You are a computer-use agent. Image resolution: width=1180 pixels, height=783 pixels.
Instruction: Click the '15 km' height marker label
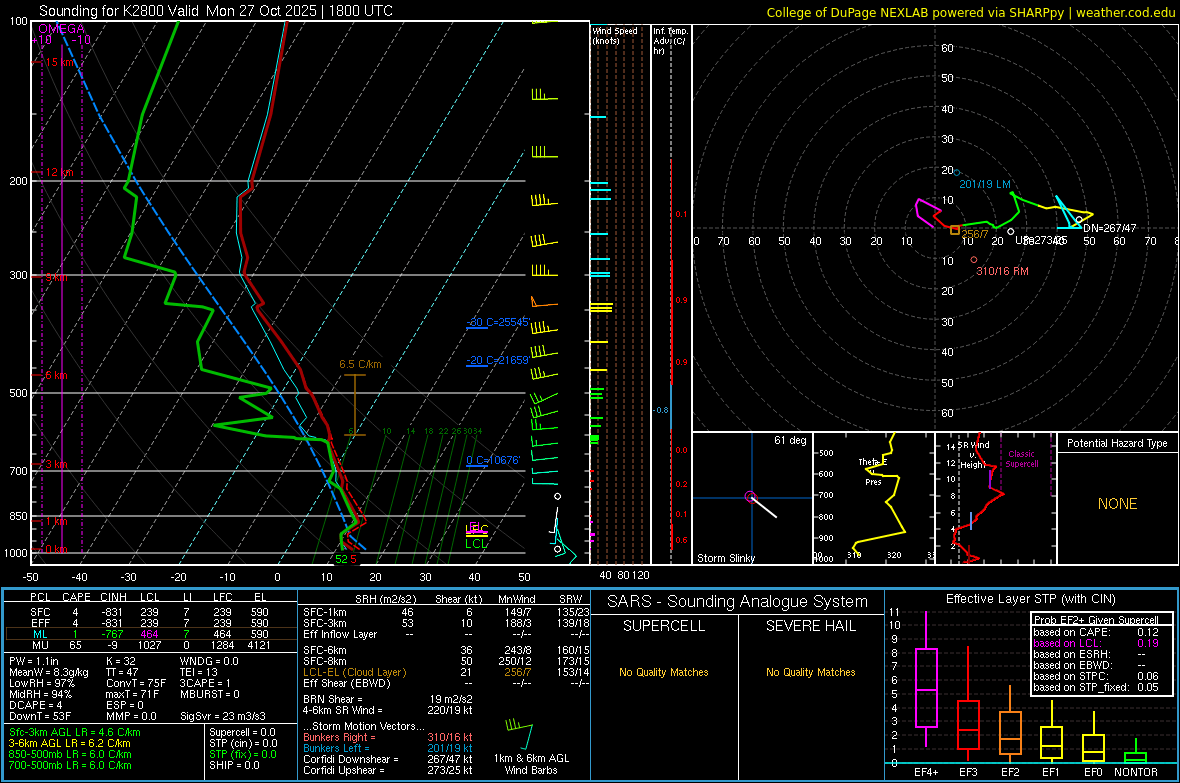pos(60,62)
